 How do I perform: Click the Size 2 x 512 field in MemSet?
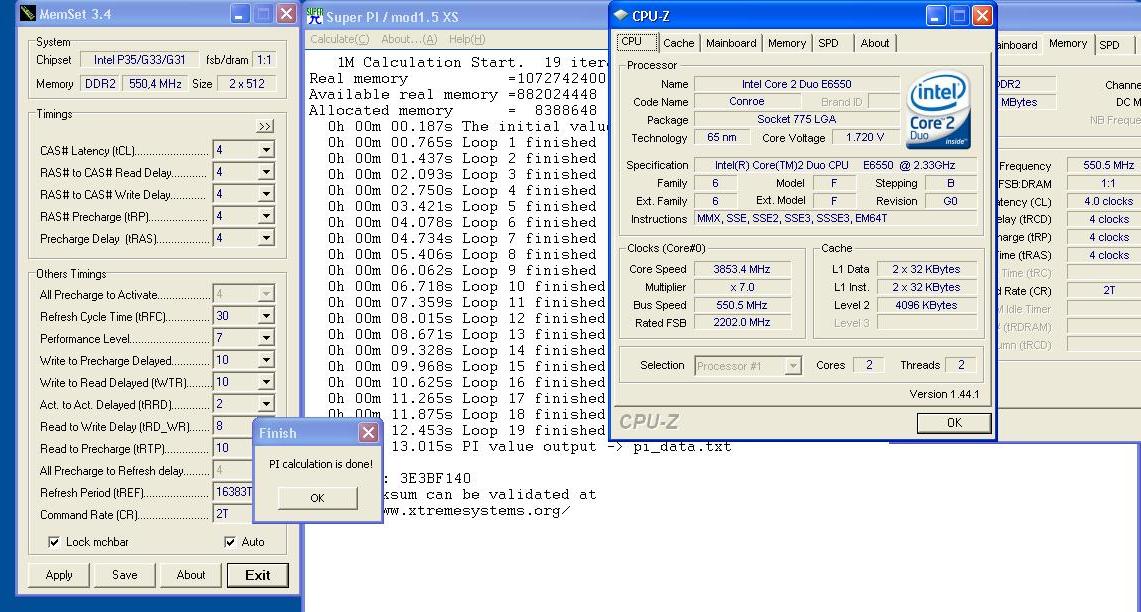246,84
